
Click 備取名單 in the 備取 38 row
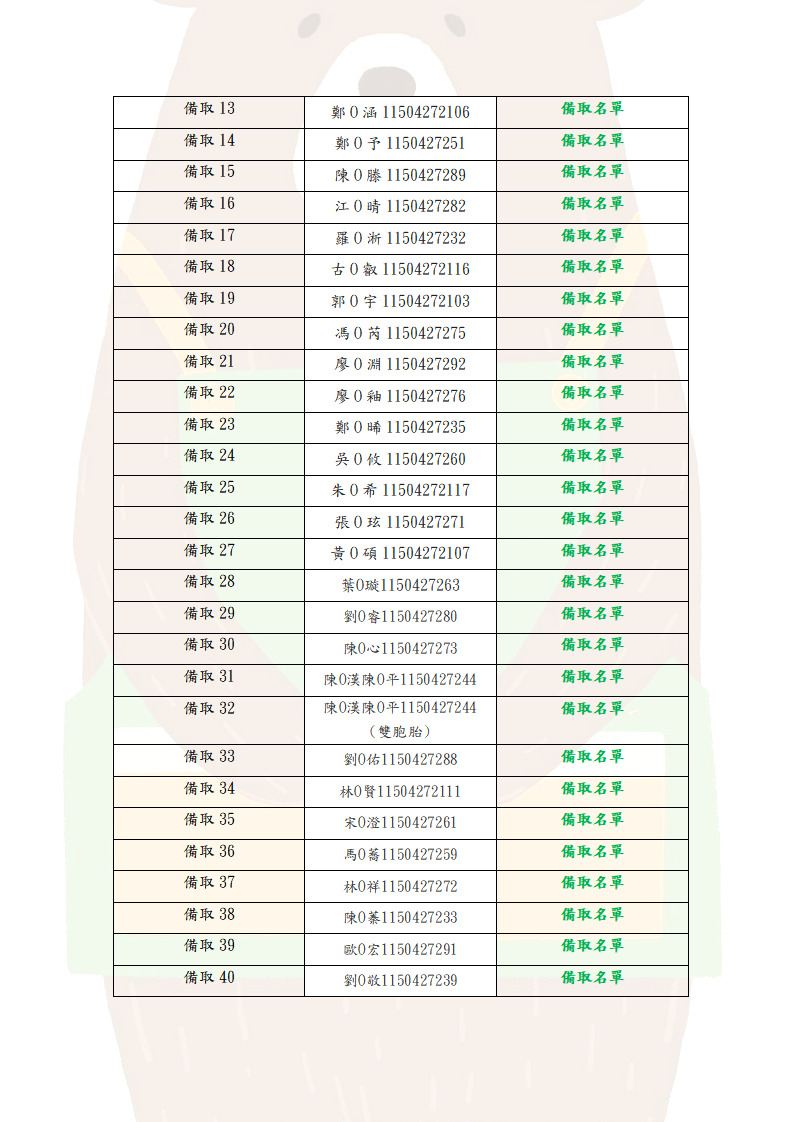coord(592,915)
